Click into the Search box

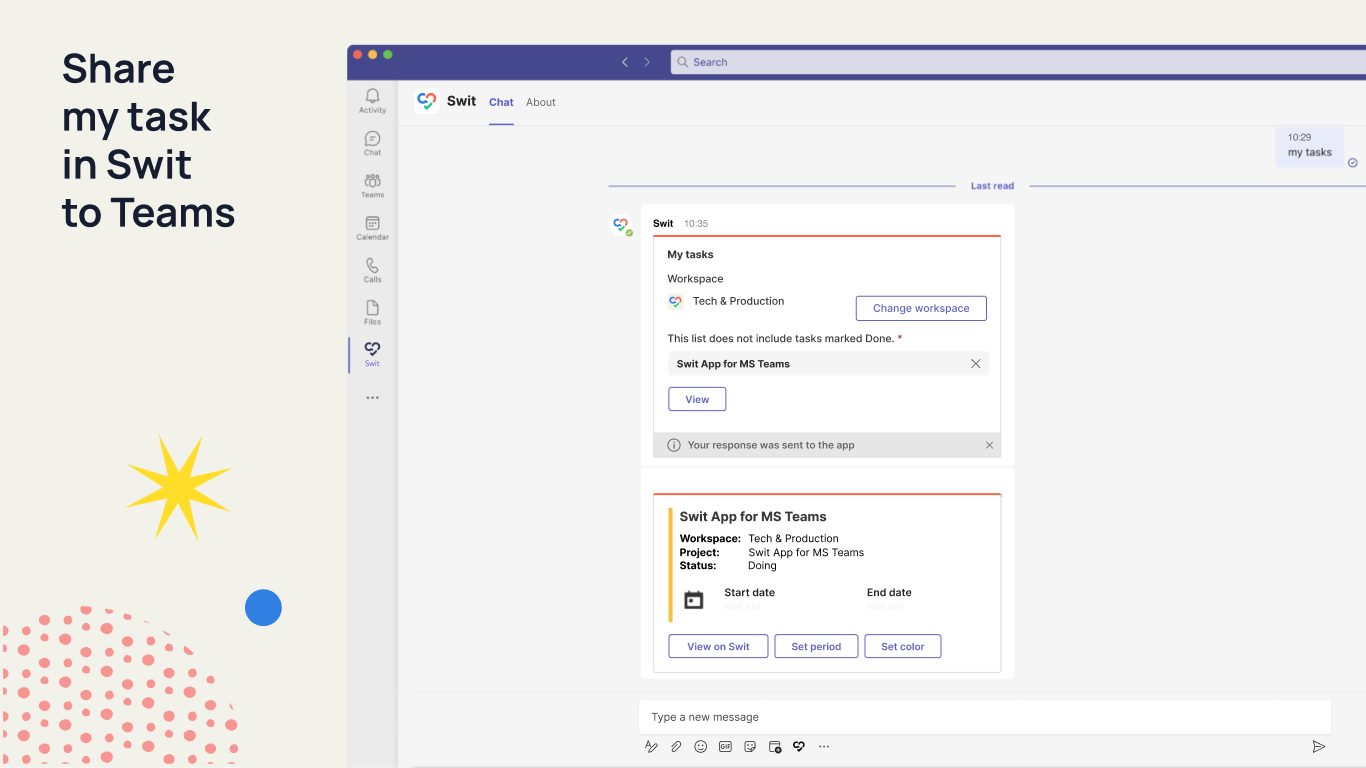pyautogui.click(x=1018, y=62)
